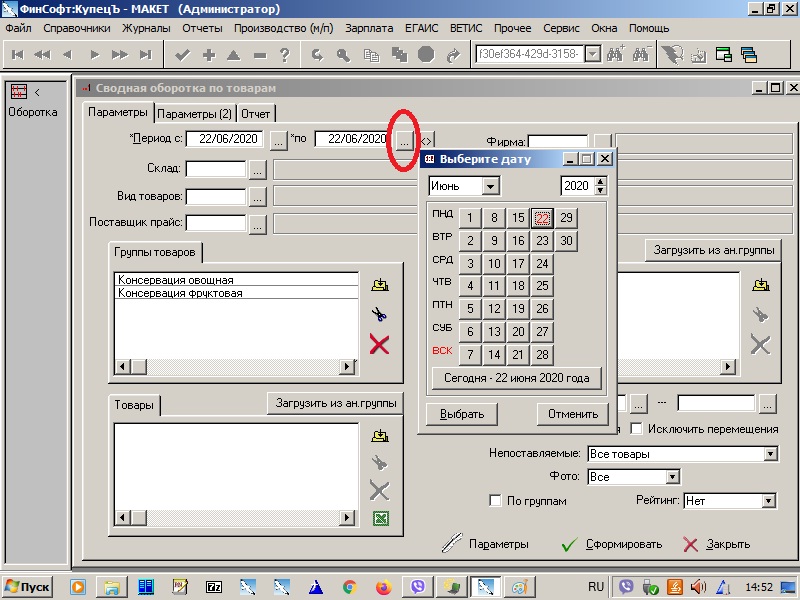This screenshot has height=600, width=800.
Task: Click the yellow add icon beside Группы товаров list
Action: pos(380,285)
